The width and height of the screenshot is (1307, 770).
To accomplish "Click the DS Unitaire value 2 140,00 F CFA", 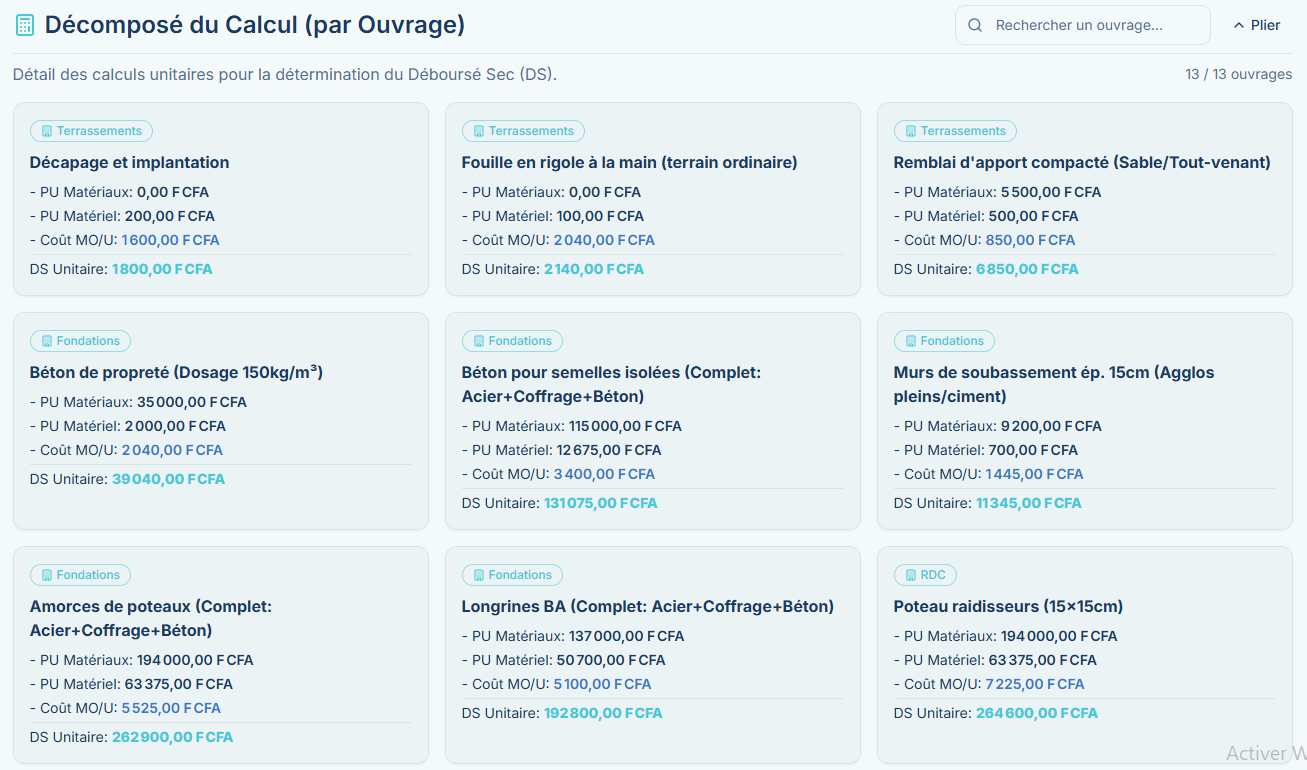I will [x=594, y=269].
